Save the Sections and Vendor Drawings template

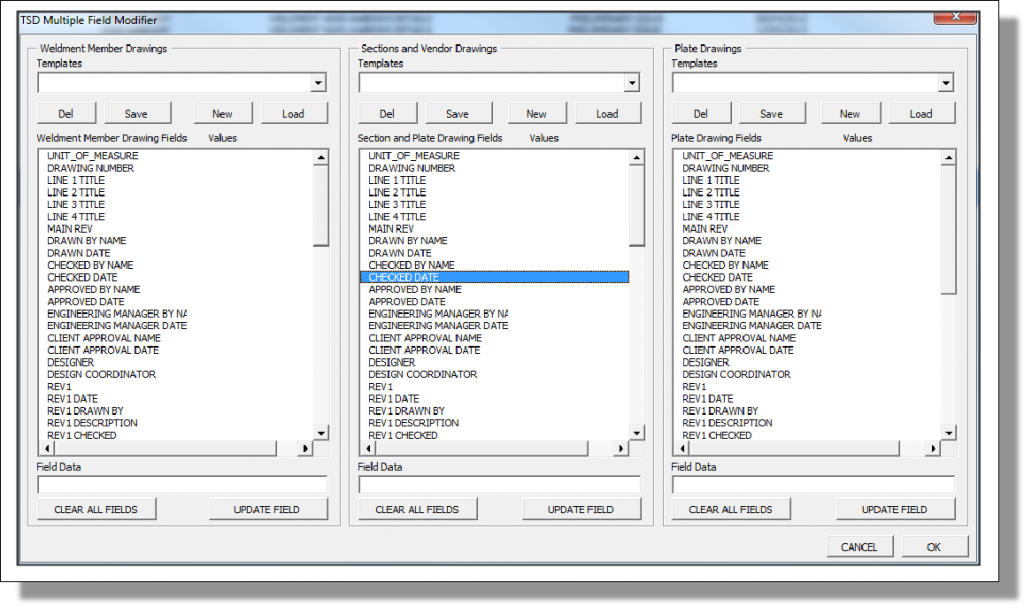coord(458,112)
